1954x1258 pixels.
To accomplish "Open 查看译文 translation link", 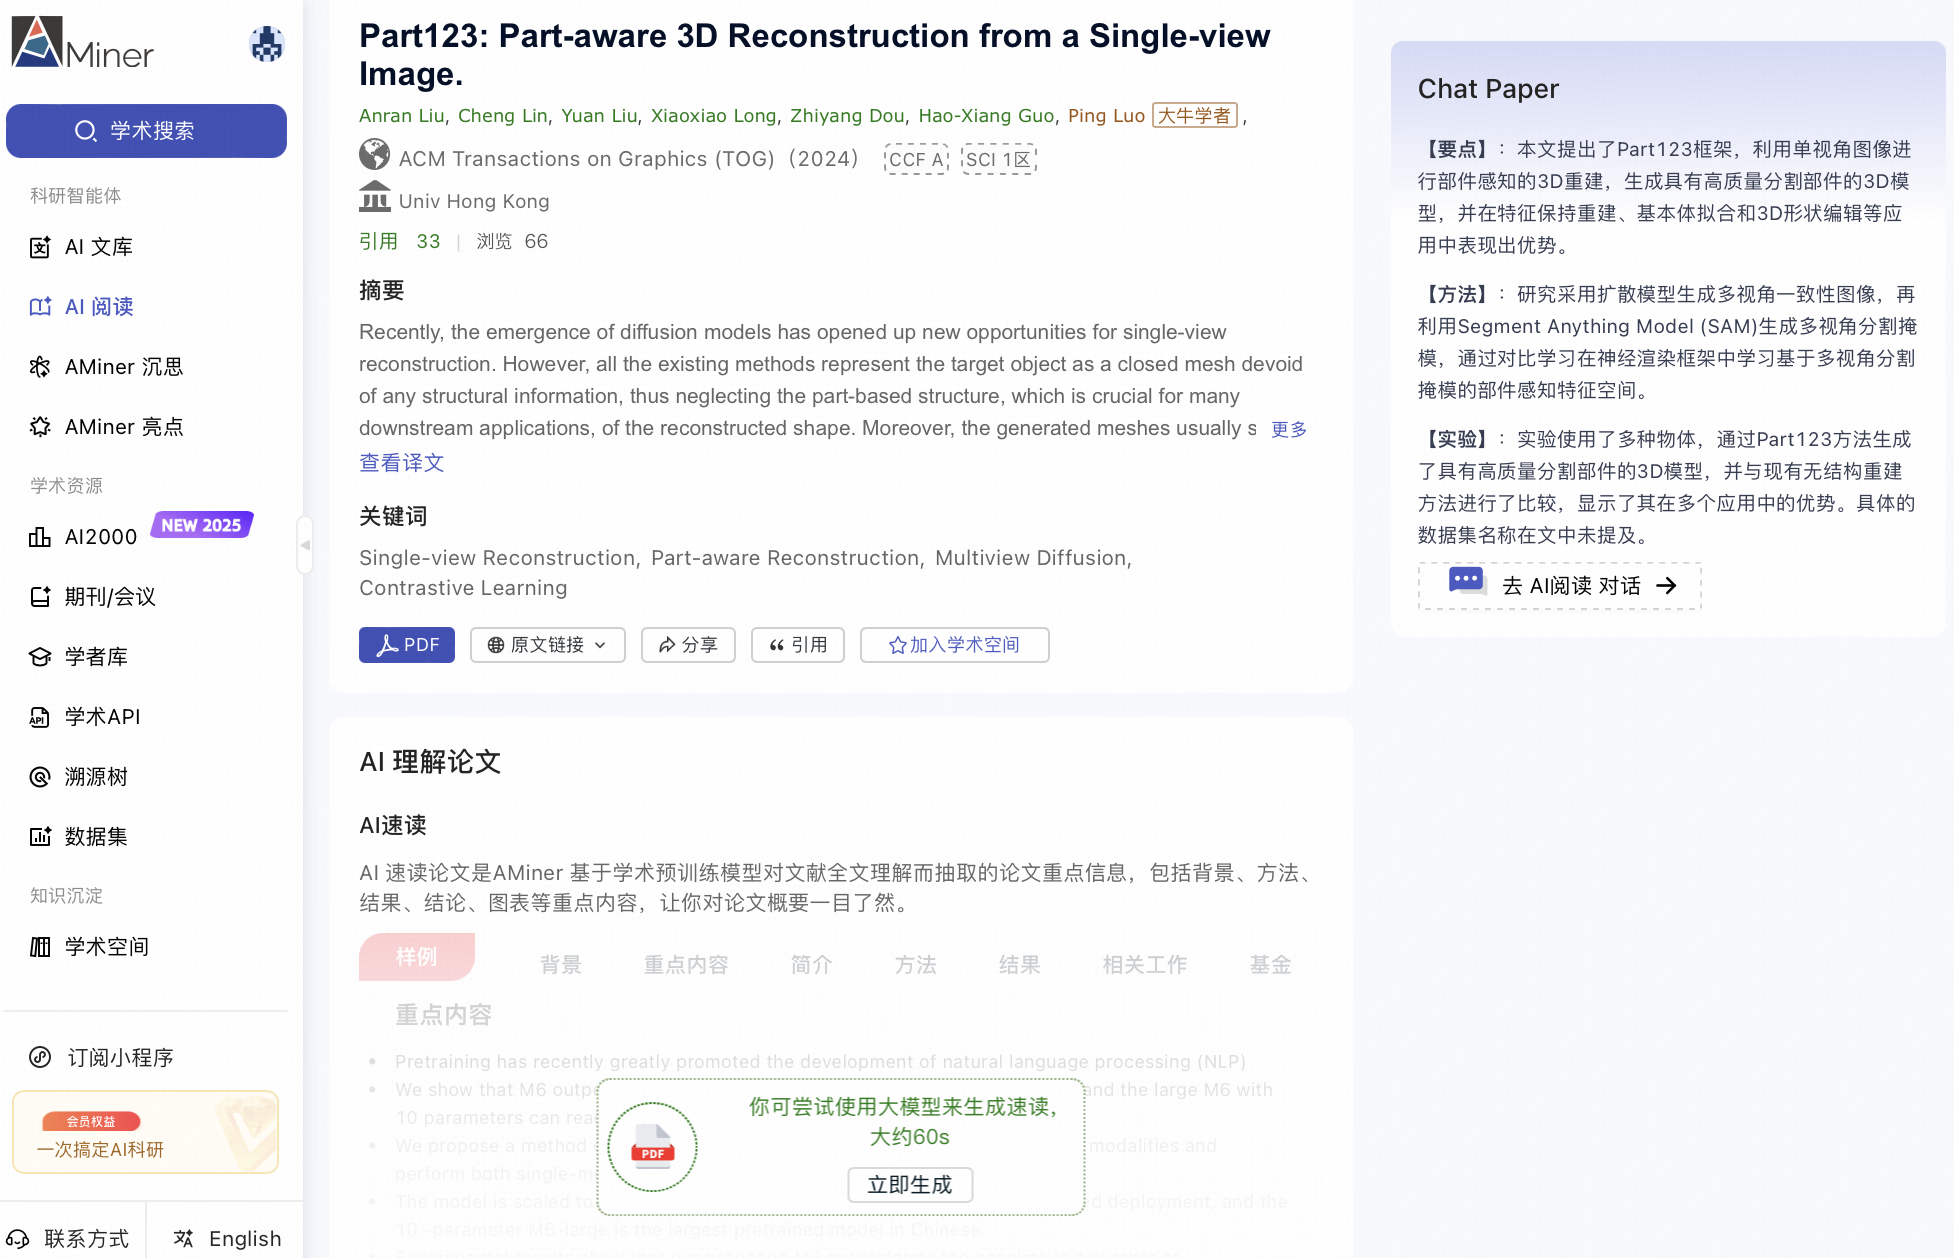I will coord(401,463).
